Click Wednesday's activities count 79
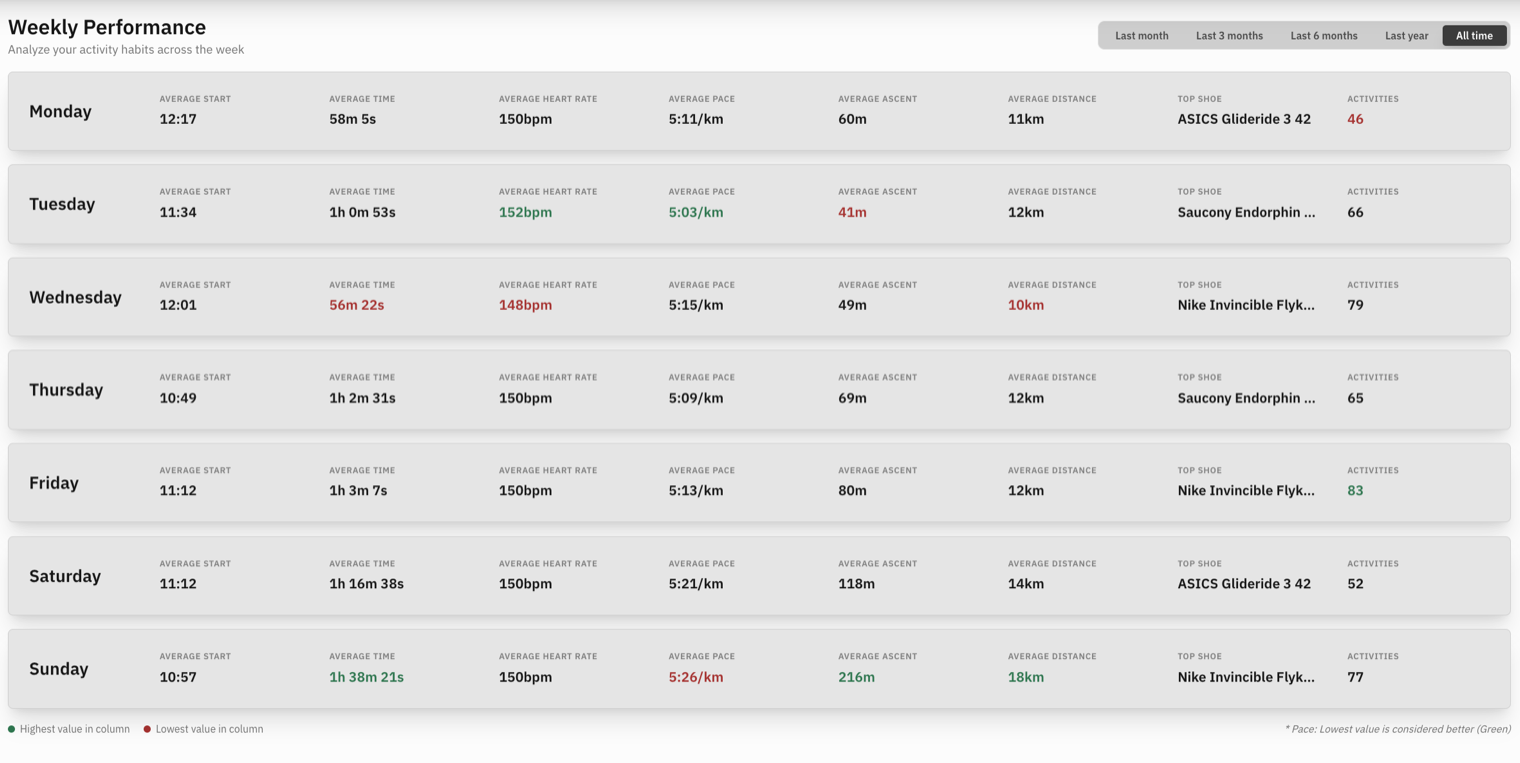 (x=1355, y=305)
